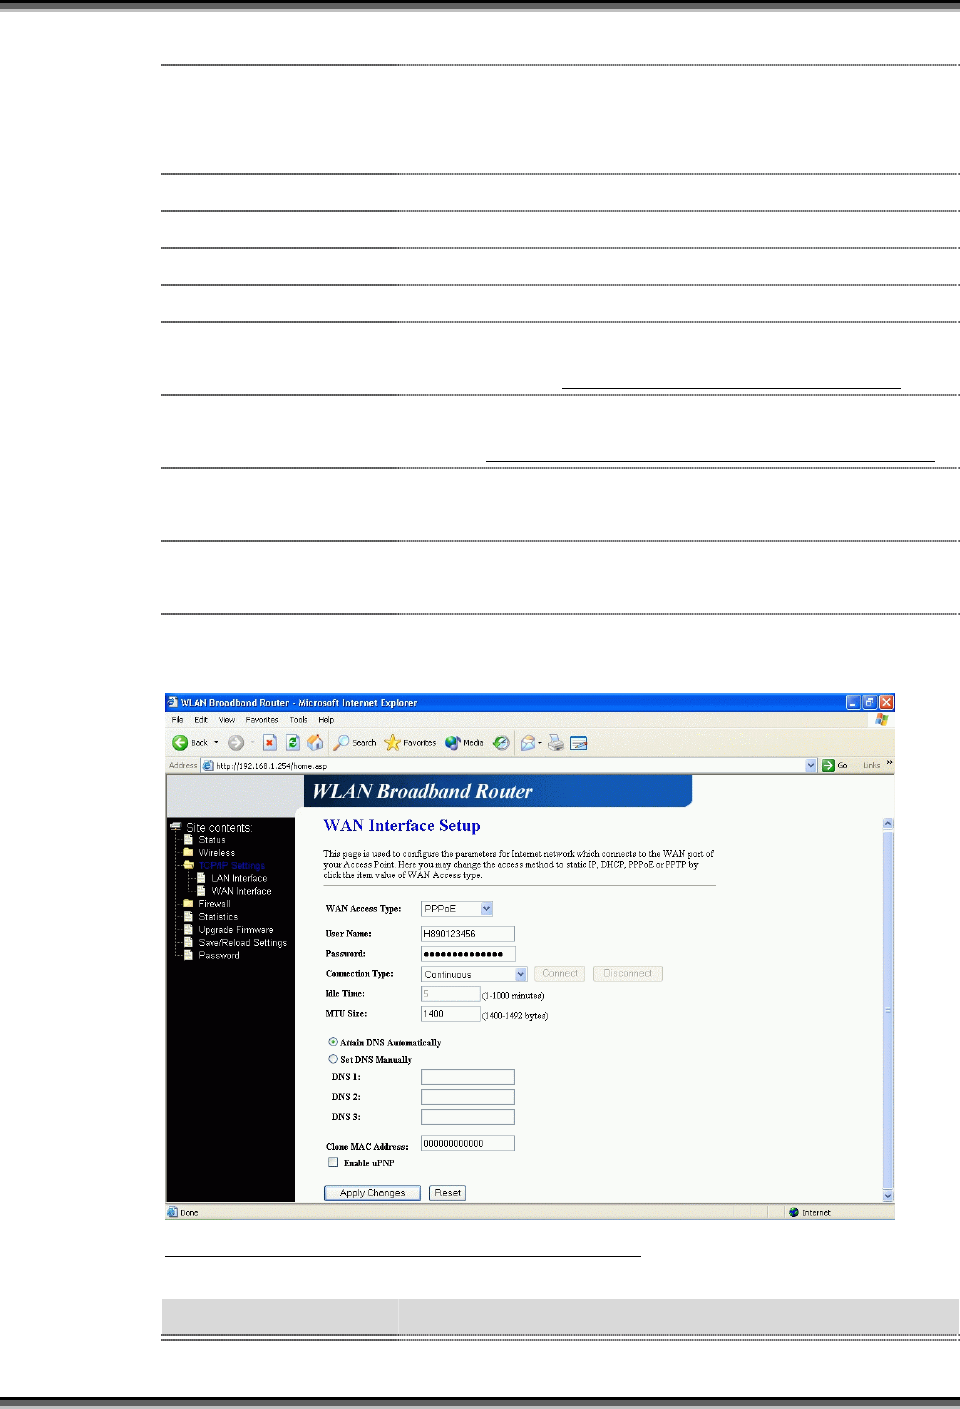Open the Media toolbar button
Image resolution: width=960 pixels, height=1409 pixels.
pos(464,743)
